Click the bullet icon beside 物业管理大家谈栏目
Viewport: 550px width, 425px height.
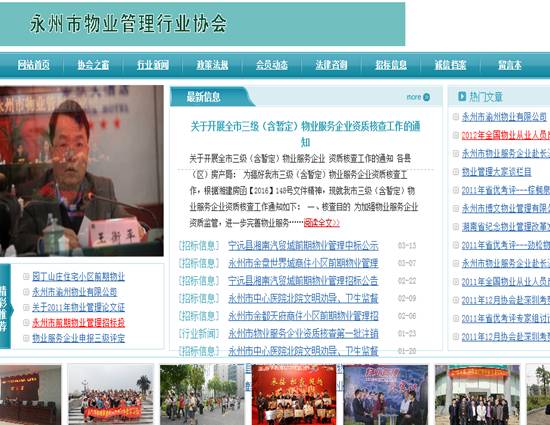(456, 172)
